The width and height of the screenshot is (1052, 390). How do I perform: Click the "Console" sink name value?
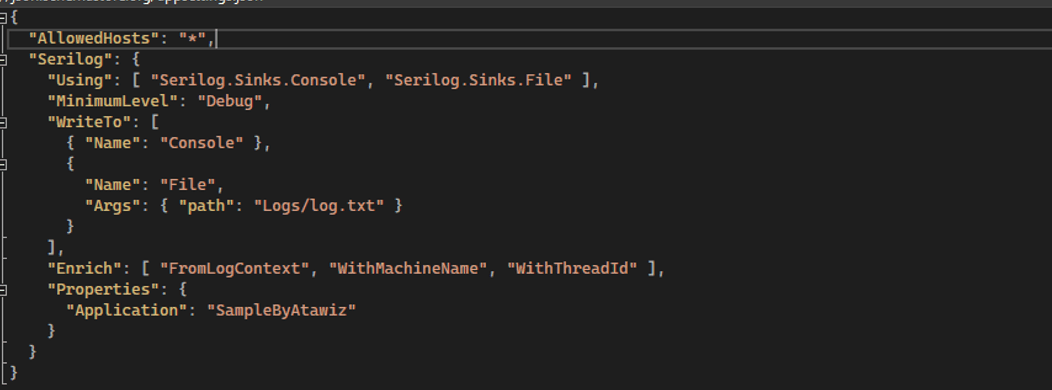coord(202,143)
